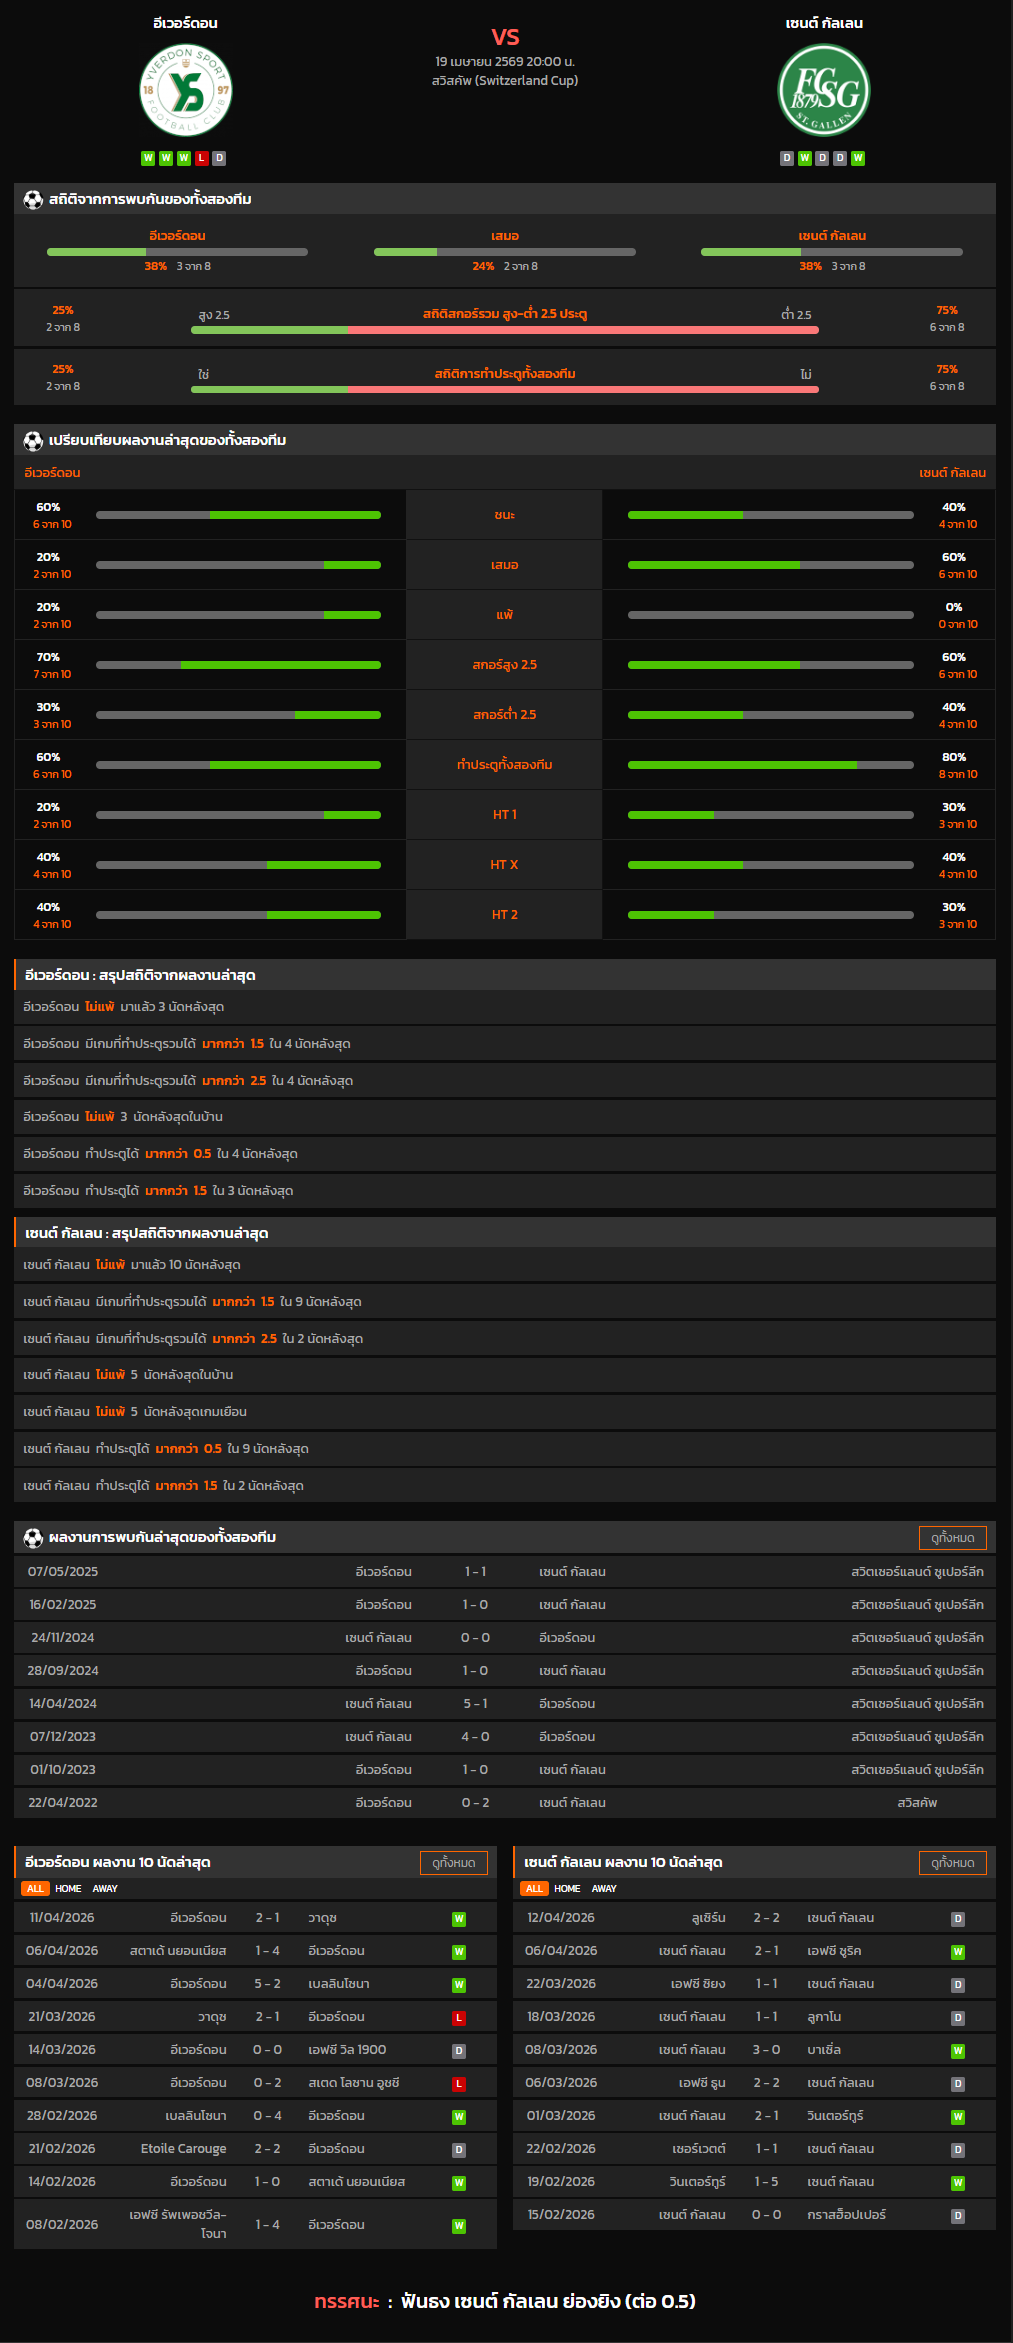Switch to HOME filter in Yverdon last 10 matches
1013x2343 pixels.
coord(68,1888)
